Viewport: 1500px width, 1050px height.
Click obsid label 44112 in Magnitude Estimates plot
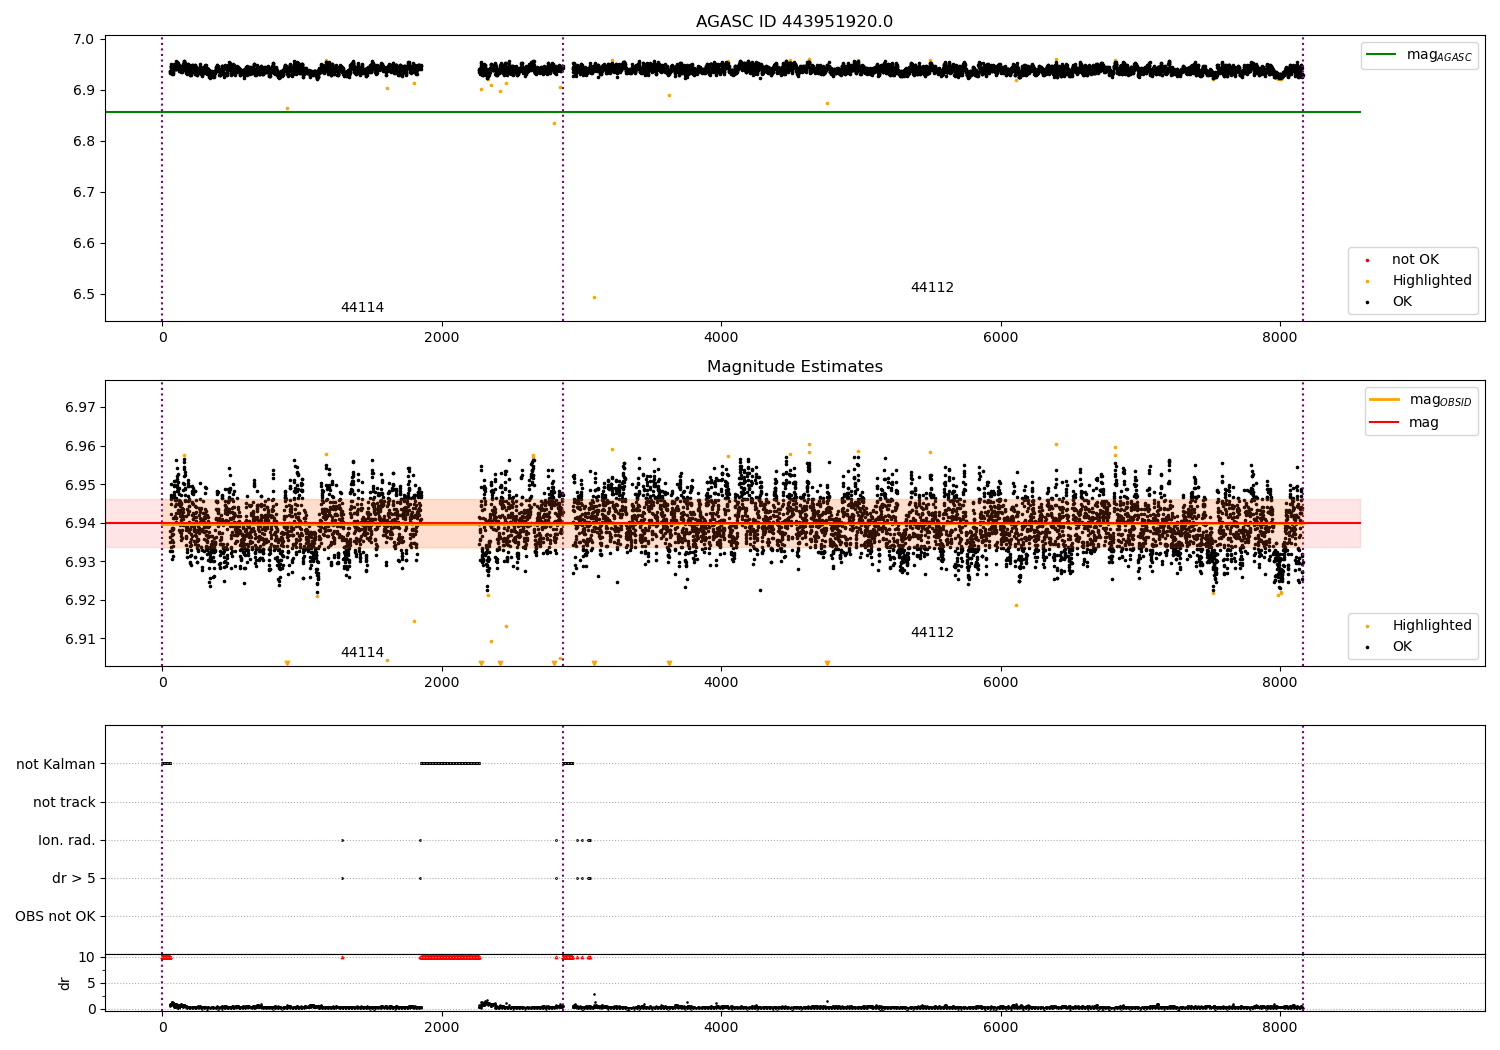click(932, 633)
